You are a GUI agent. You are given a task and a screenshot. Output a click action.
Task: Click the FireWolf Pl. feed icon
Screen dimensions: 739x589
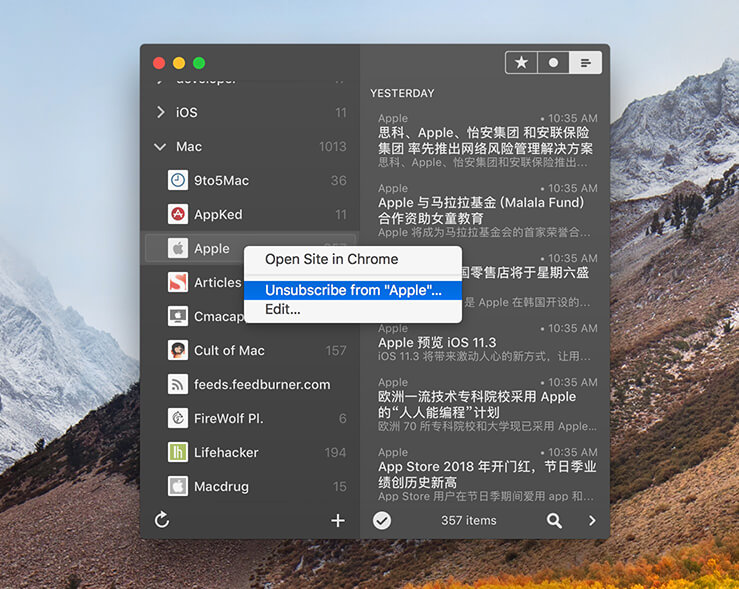(x=178, y=418)
